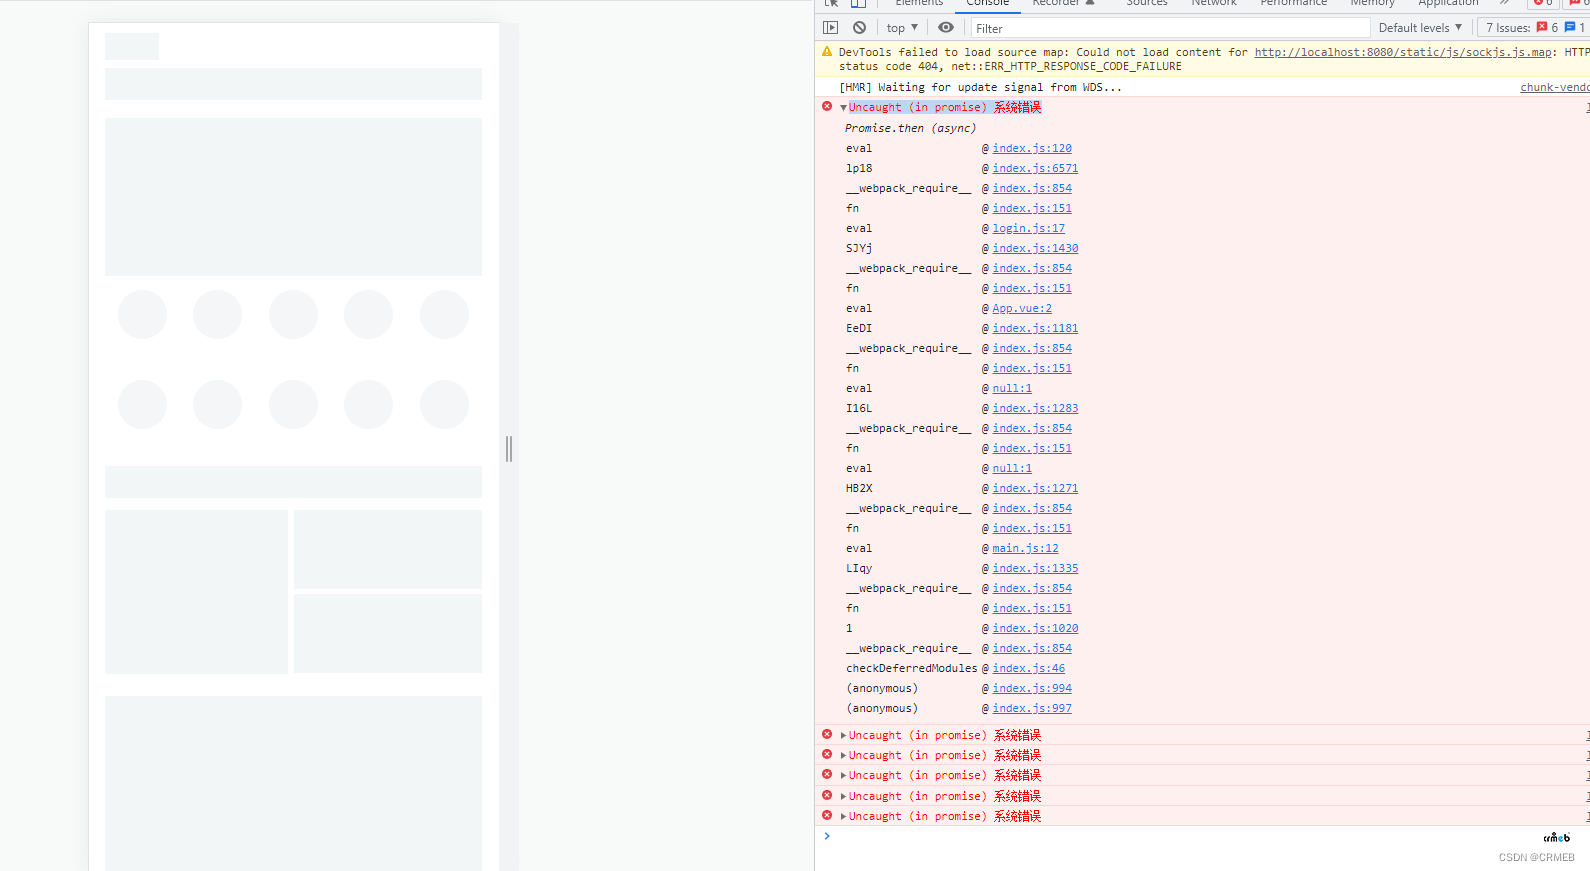Click the 'checkDeferredModules' stack frame text
This screenshot has width=1590, height=871.
coord(912,668)
